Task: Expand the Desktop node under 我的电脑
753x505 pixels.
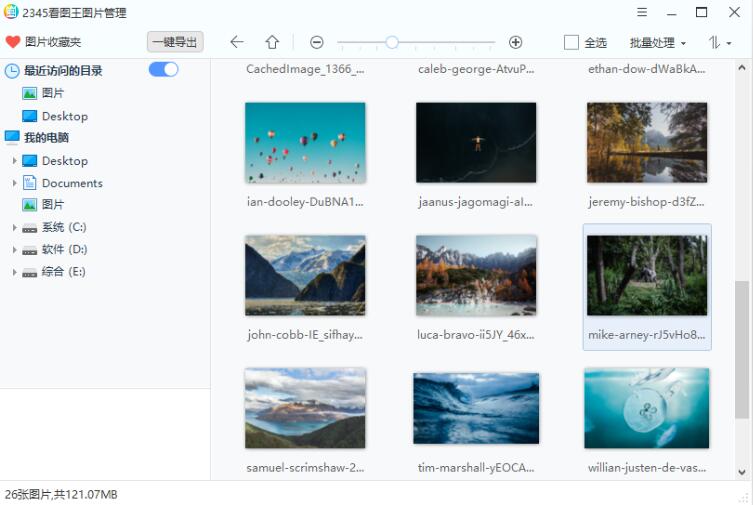Action: (14, 161)
